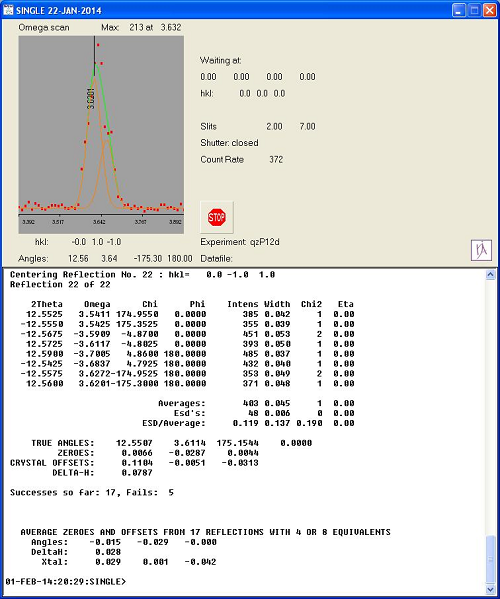Click the Count Rate value 372
Screen dimensions: 500x599
(x=276, y=159)
